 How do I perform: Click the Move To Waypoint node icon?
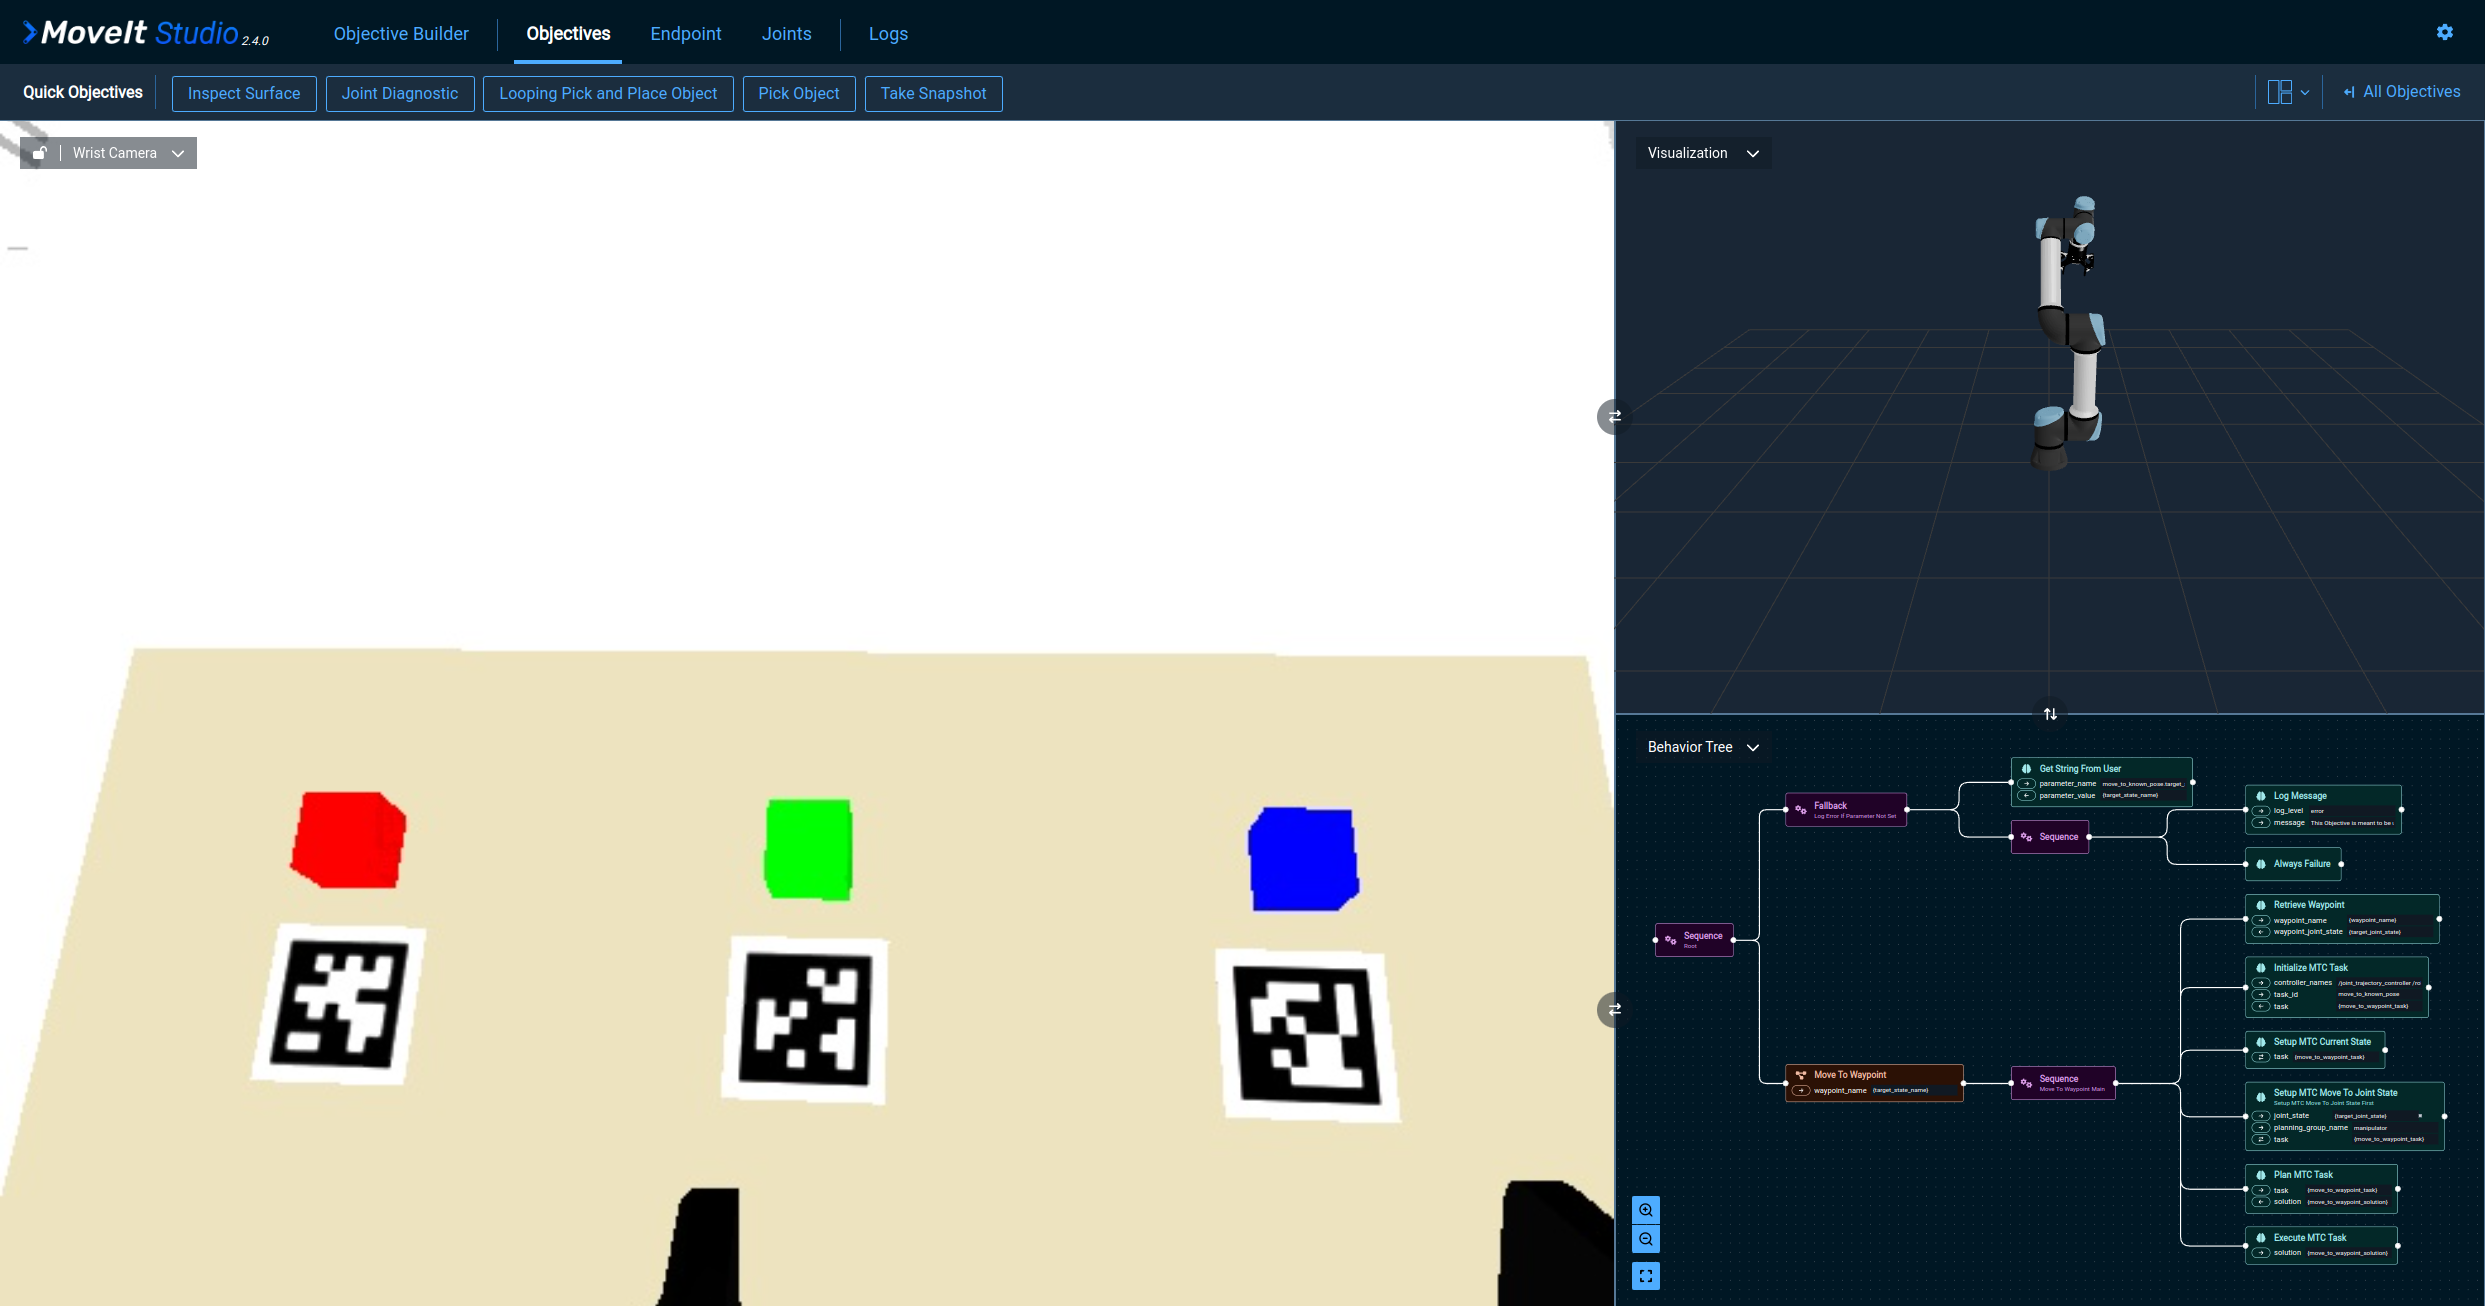point(1801,1075)
